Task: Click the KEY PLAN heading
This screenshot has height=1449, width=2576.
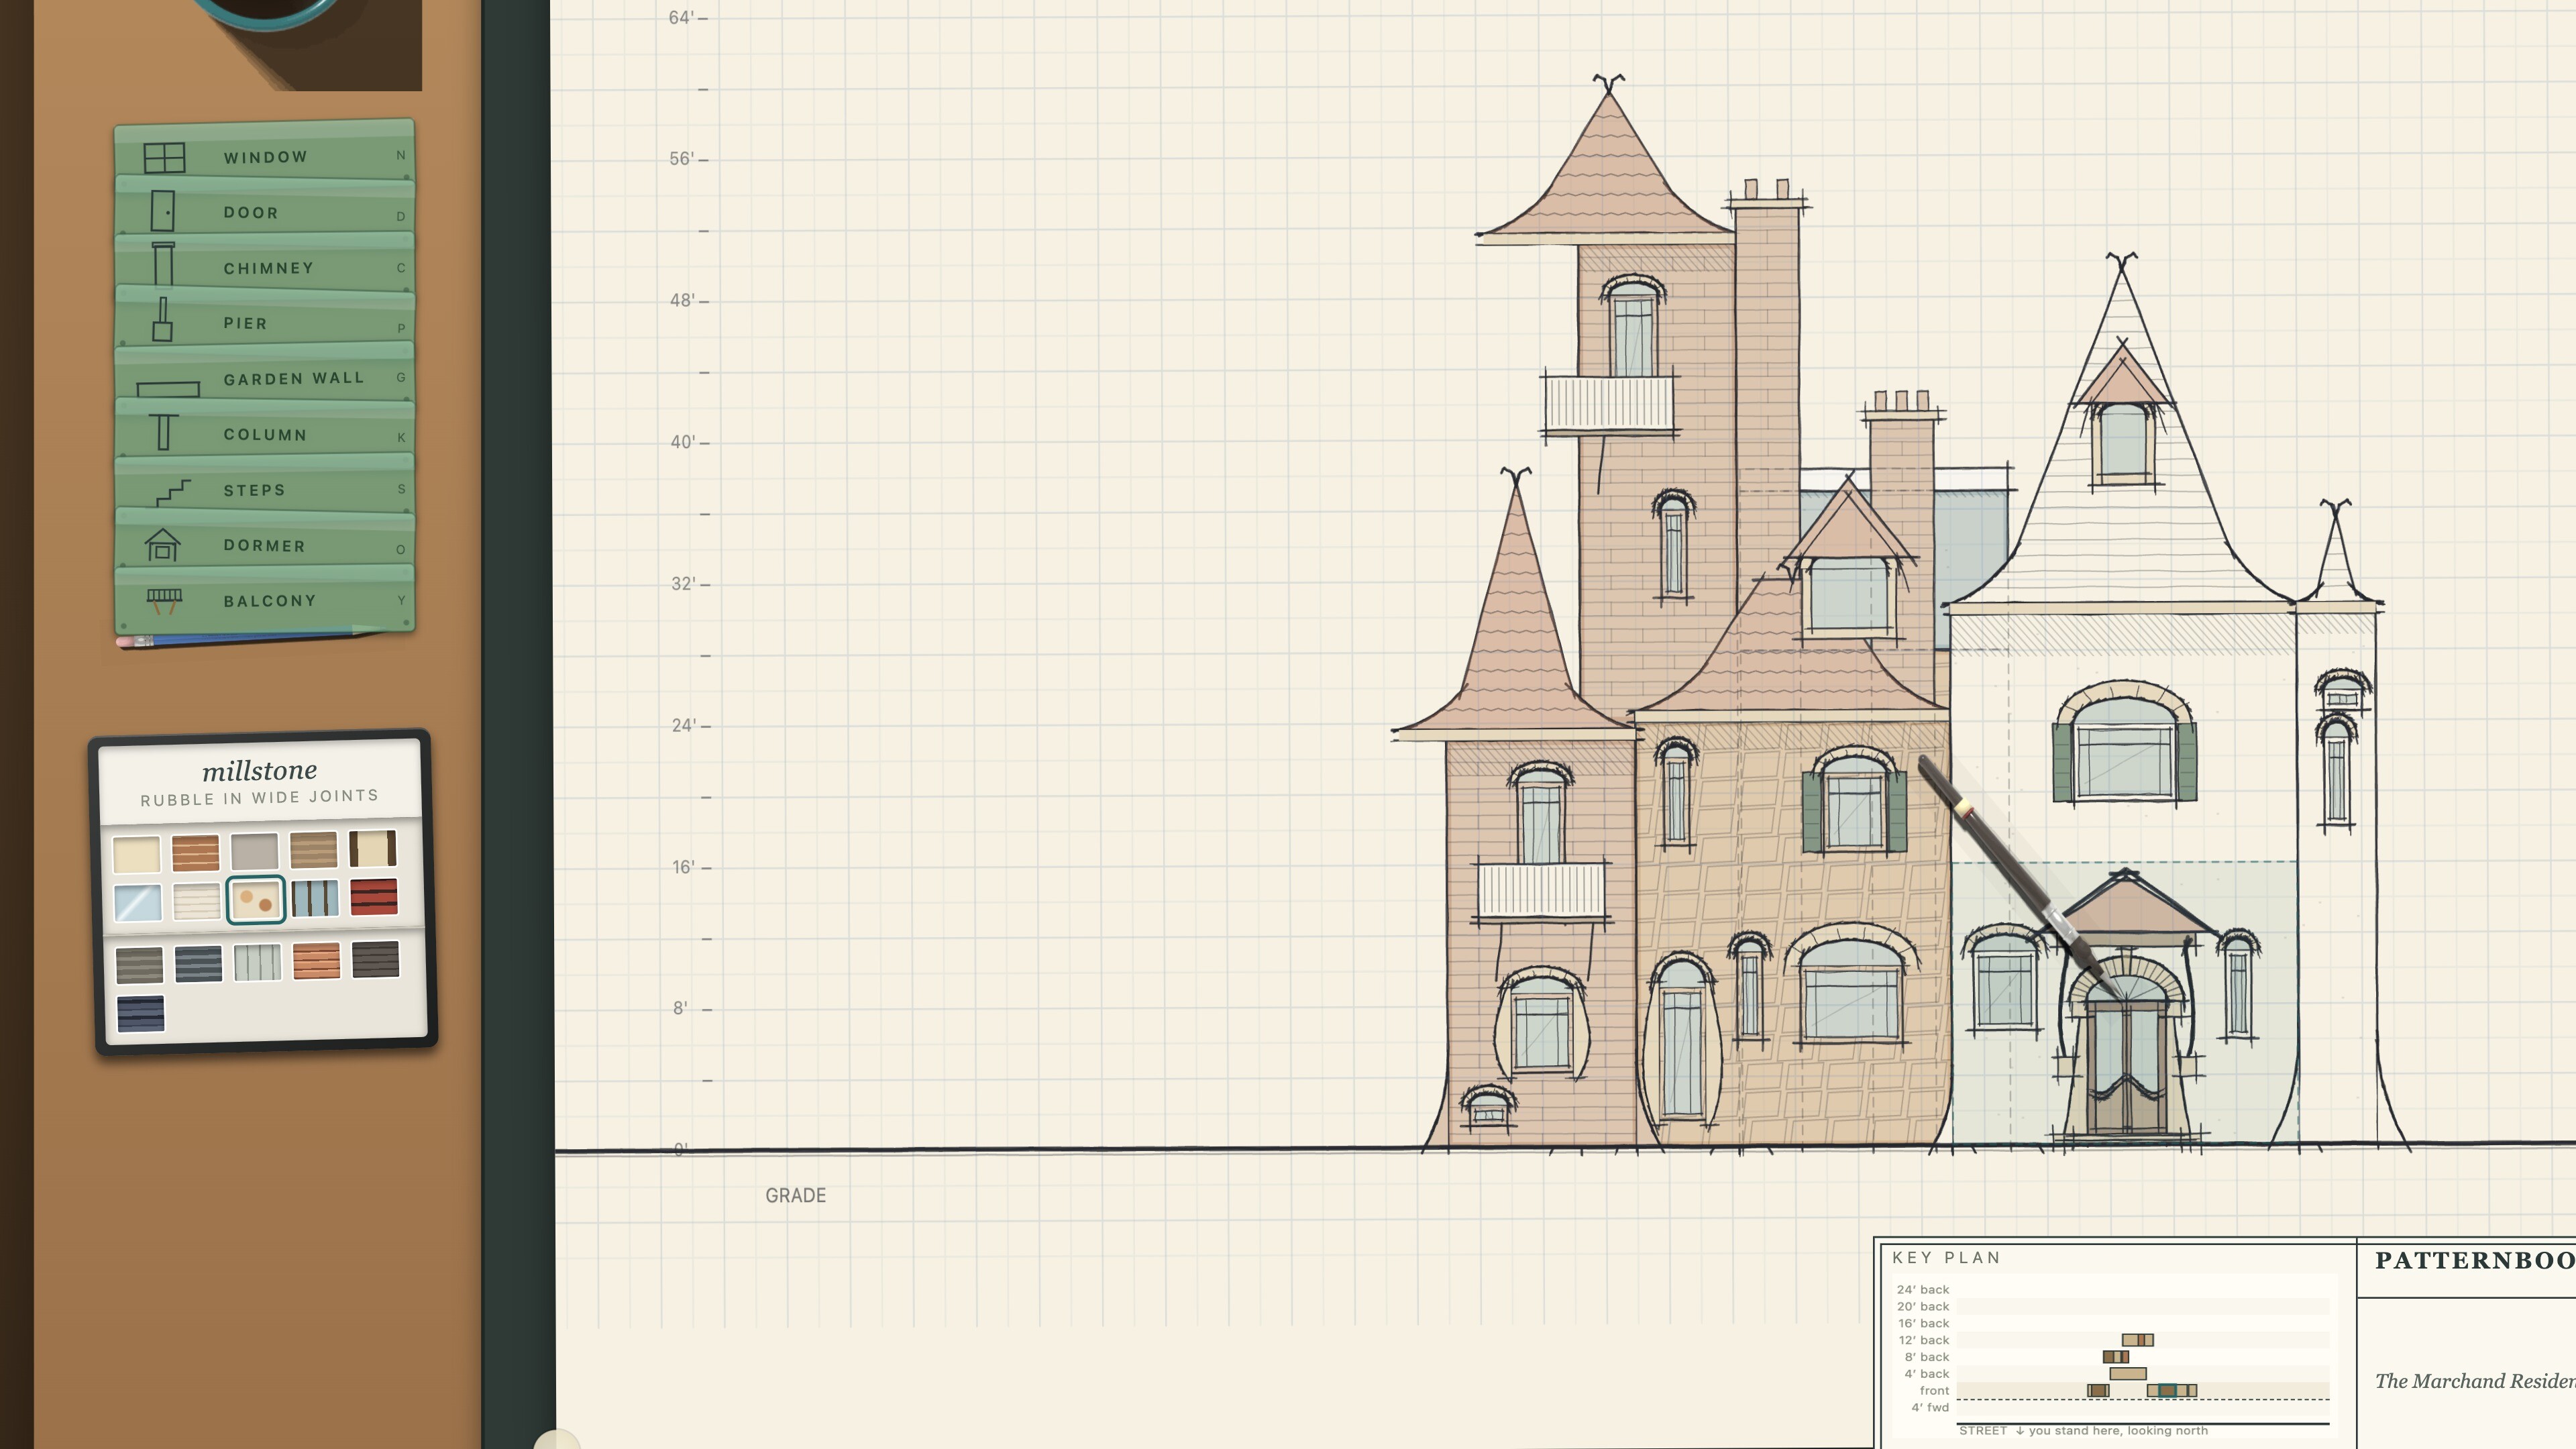Action: pyautogui.click(x=1946, y=1258)
